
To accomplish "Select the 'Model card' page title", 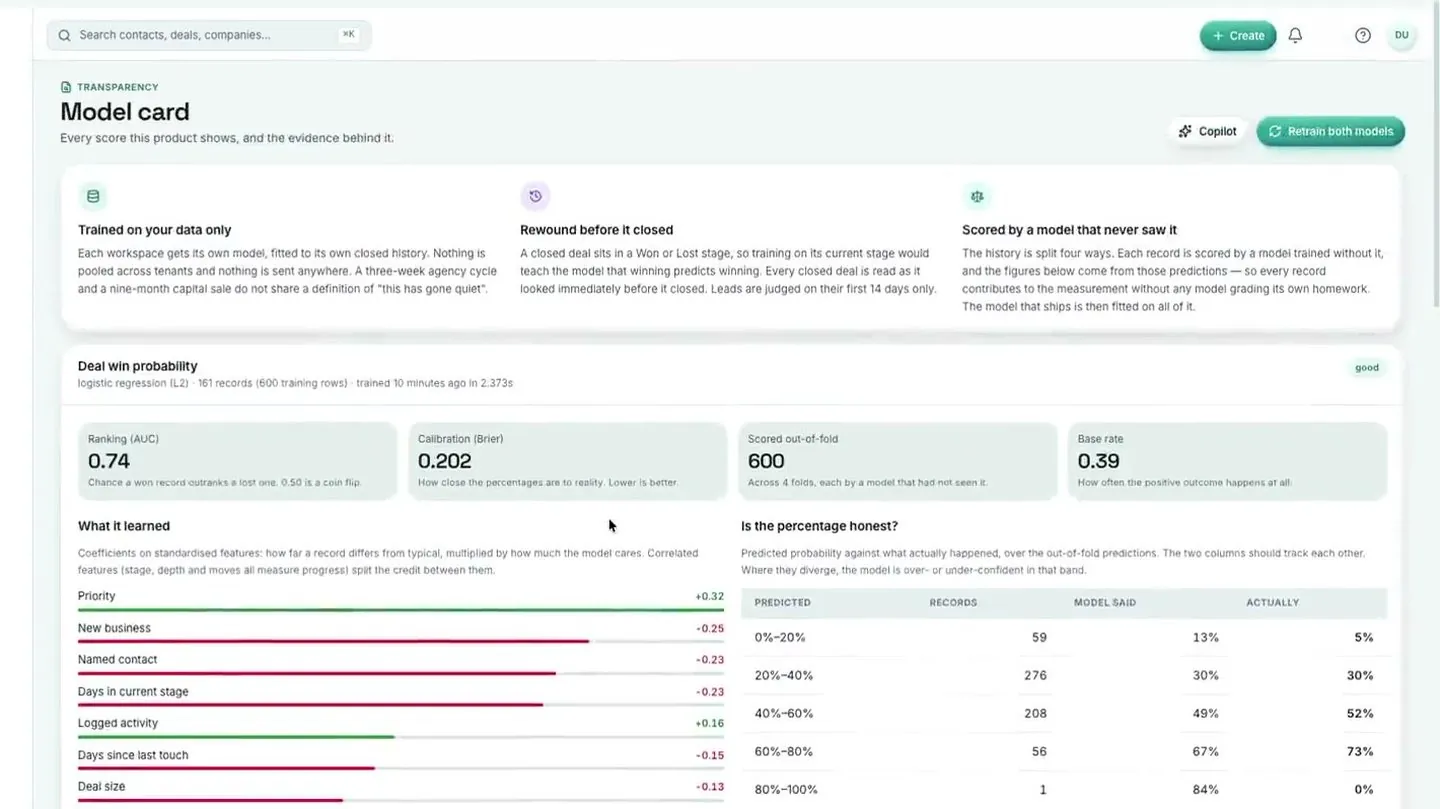I will pos(125,112).
